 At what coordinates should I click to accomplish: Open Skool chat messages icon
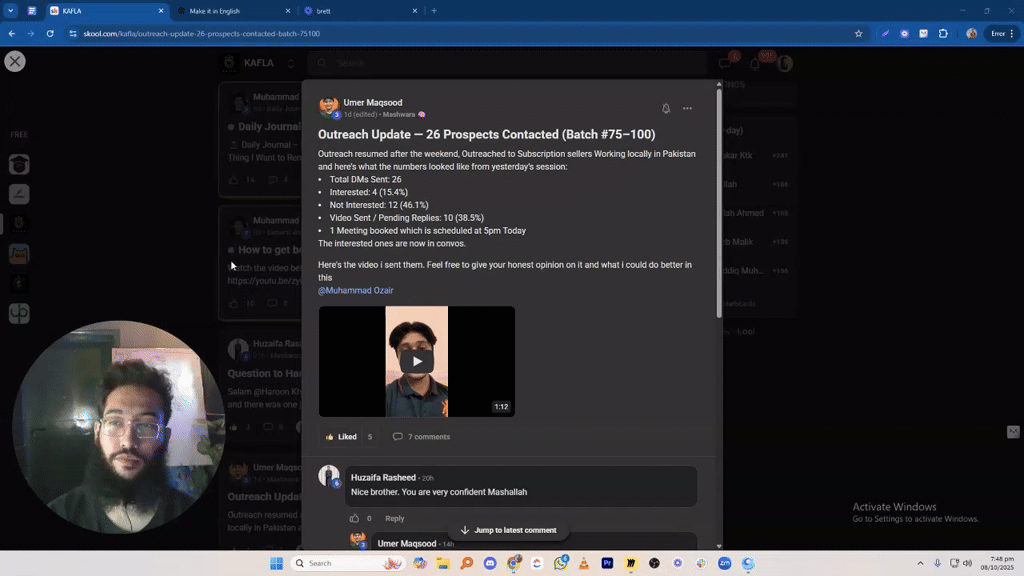pyautogui.click(x=726, y=63)
